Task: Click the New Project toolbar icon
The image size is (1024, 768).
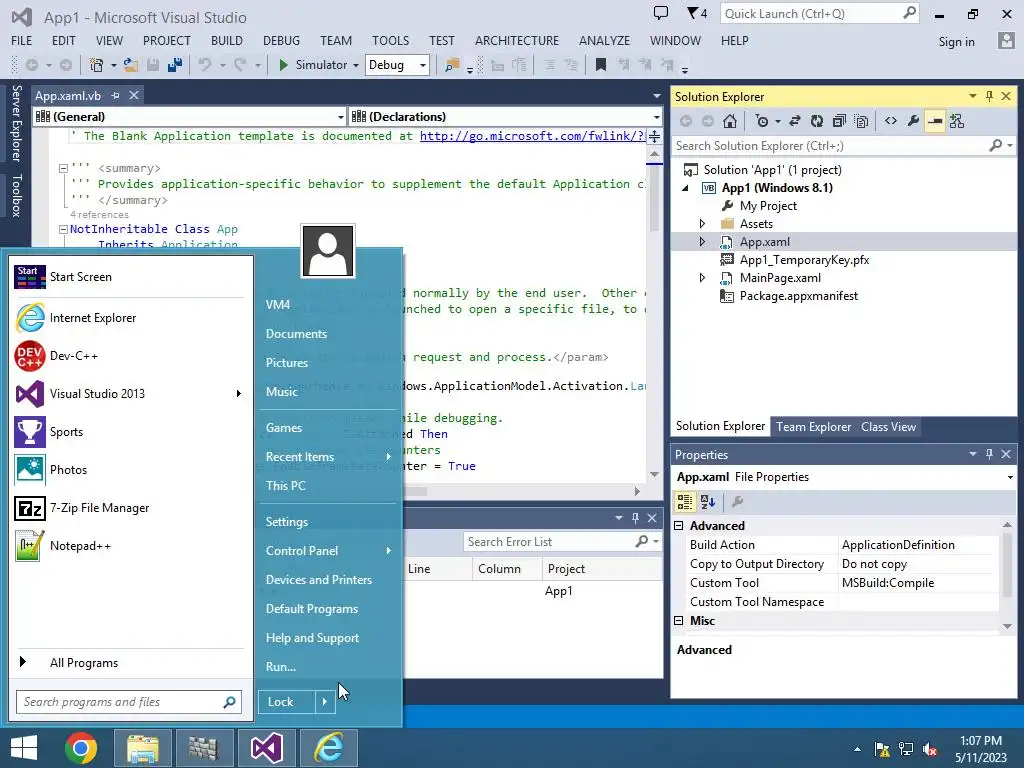Action: point(97,65)
